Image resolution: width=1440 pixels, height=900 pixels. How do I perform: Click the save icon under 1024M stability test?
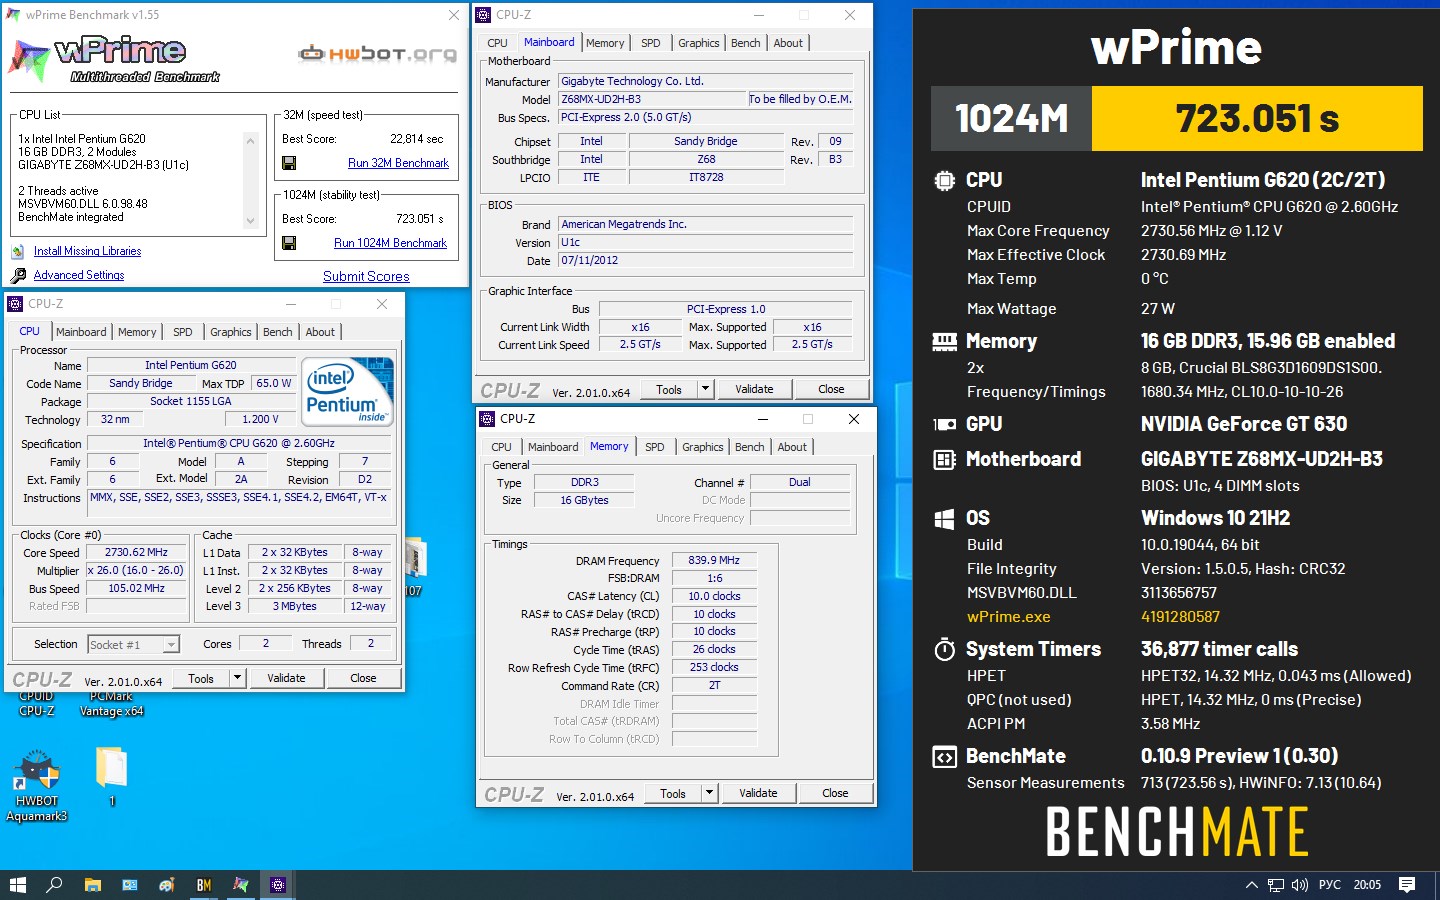coord(289,243)
